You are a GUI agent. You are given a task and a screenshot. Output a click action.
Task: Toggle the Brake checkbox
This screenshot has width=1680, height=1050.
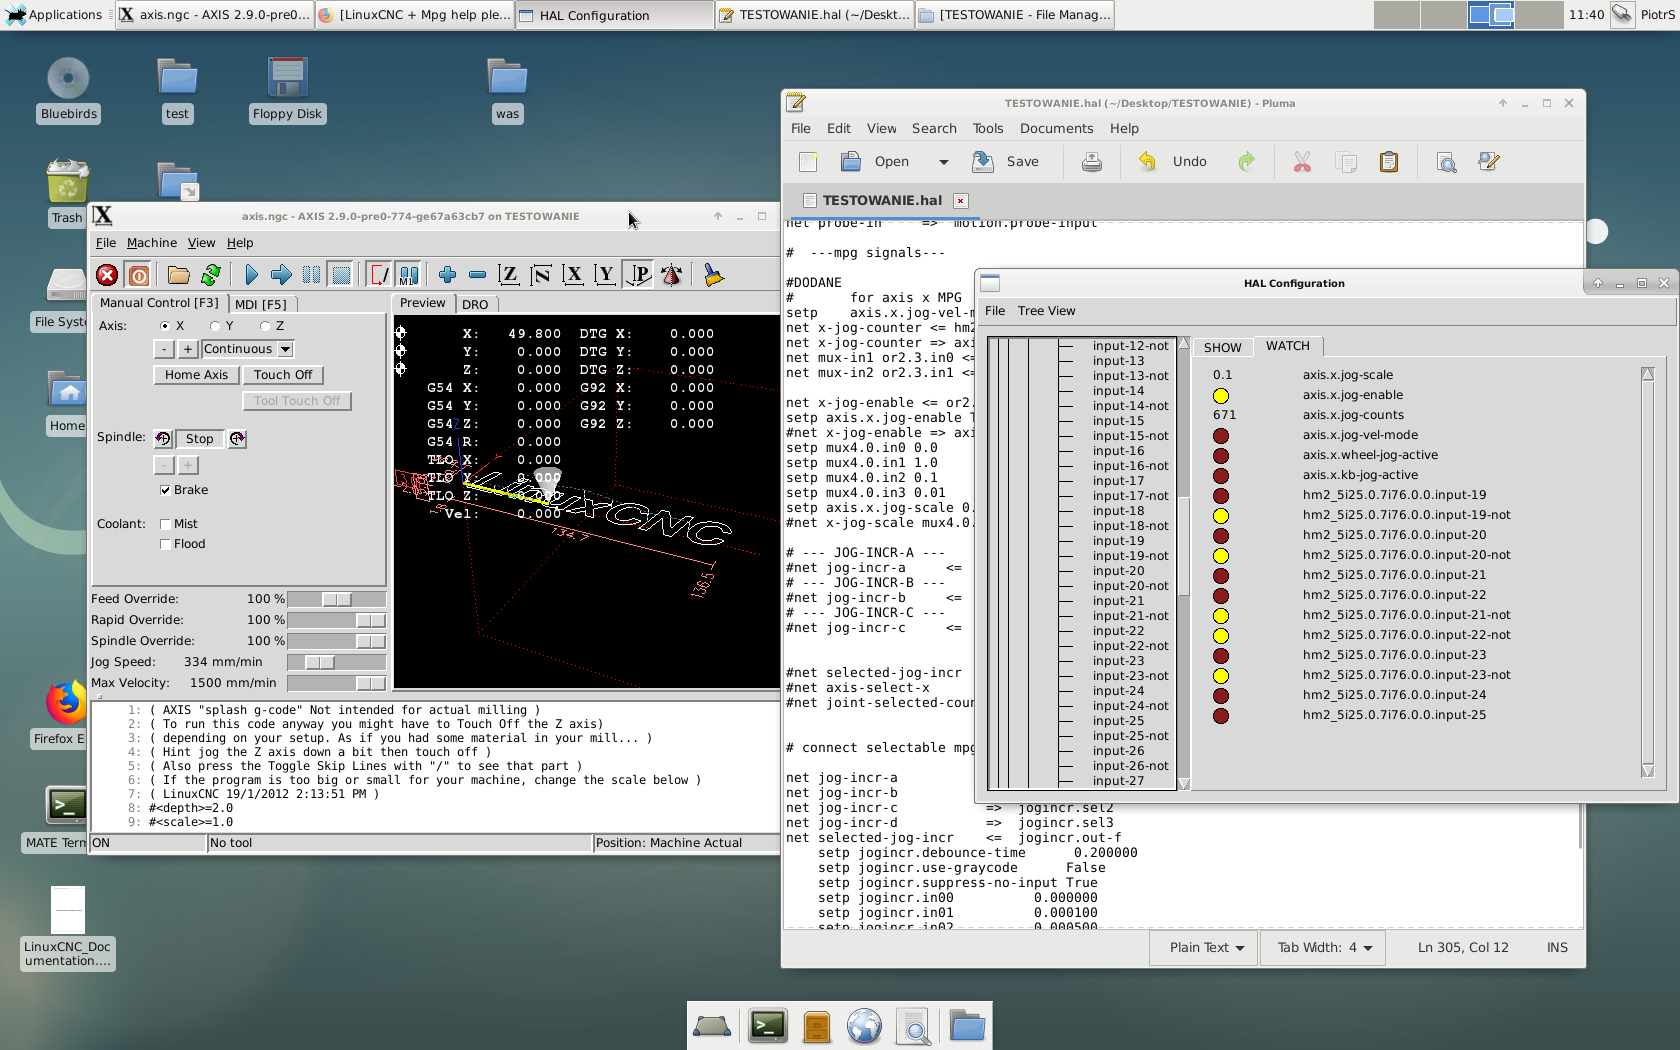click(x=165, y=490)
